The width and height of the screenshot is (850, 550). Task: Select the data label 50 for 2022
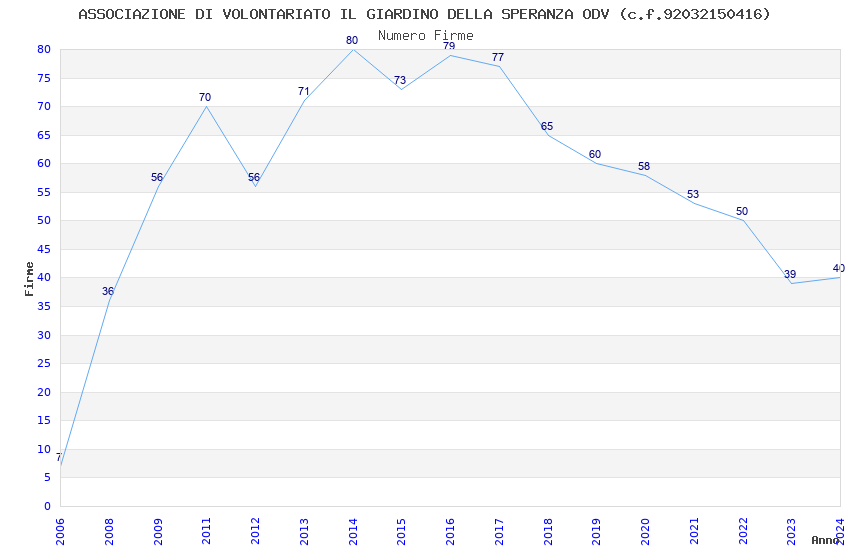[x=742, y=211]
